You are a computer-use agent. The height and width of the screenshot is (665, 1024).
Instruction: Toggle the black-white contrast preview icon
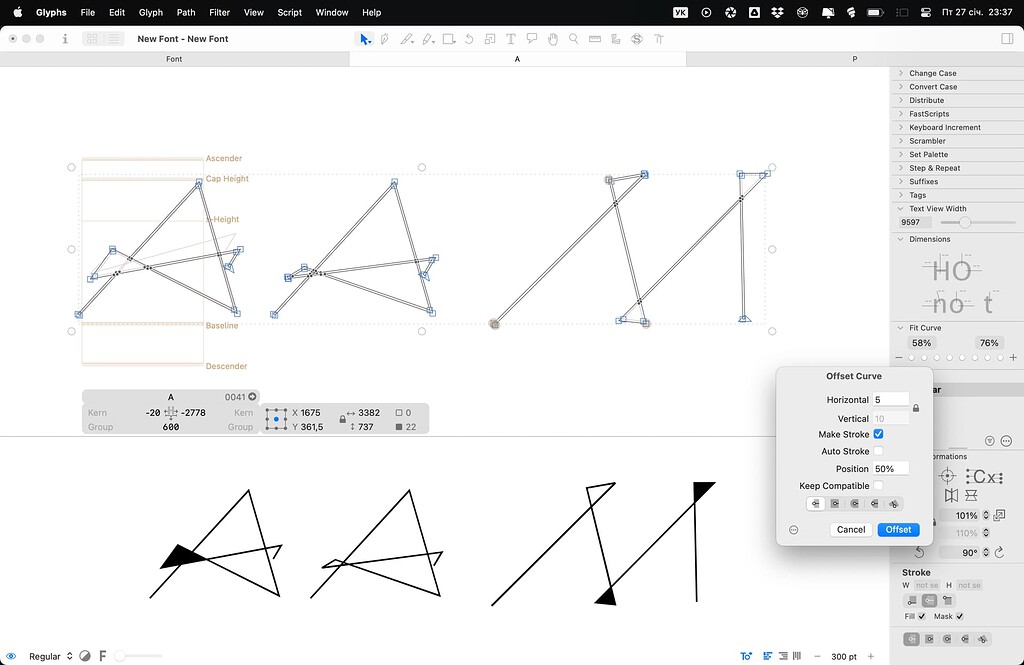pyautogui.click(x=85, y=656)
